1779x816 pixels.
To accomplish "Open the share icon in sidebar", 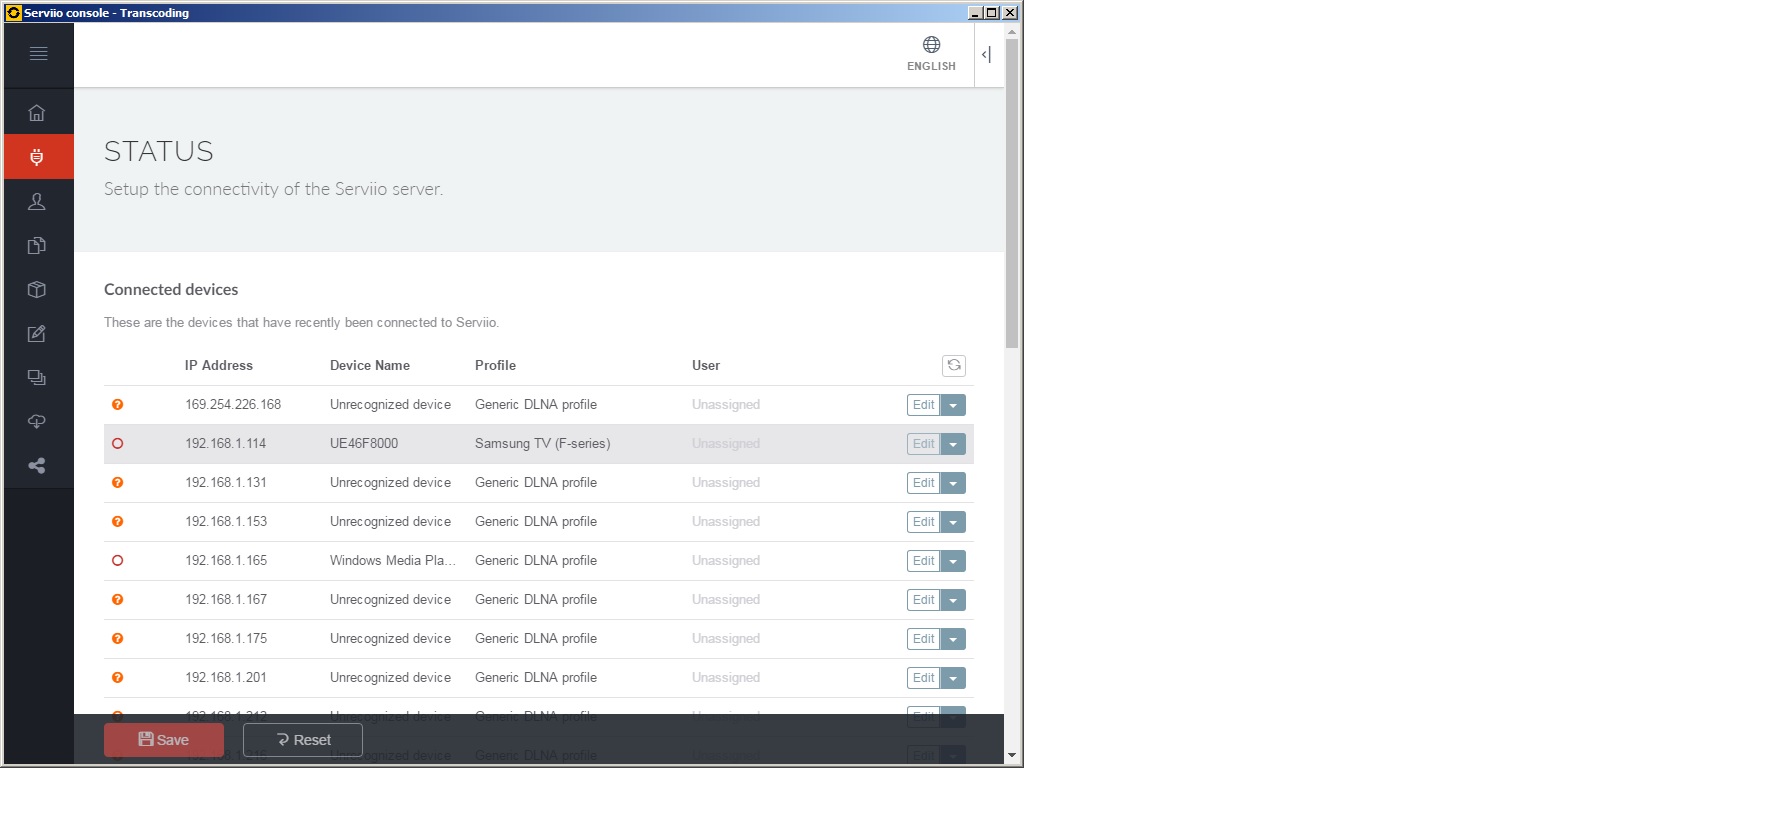I will click(x=37, y=466).
